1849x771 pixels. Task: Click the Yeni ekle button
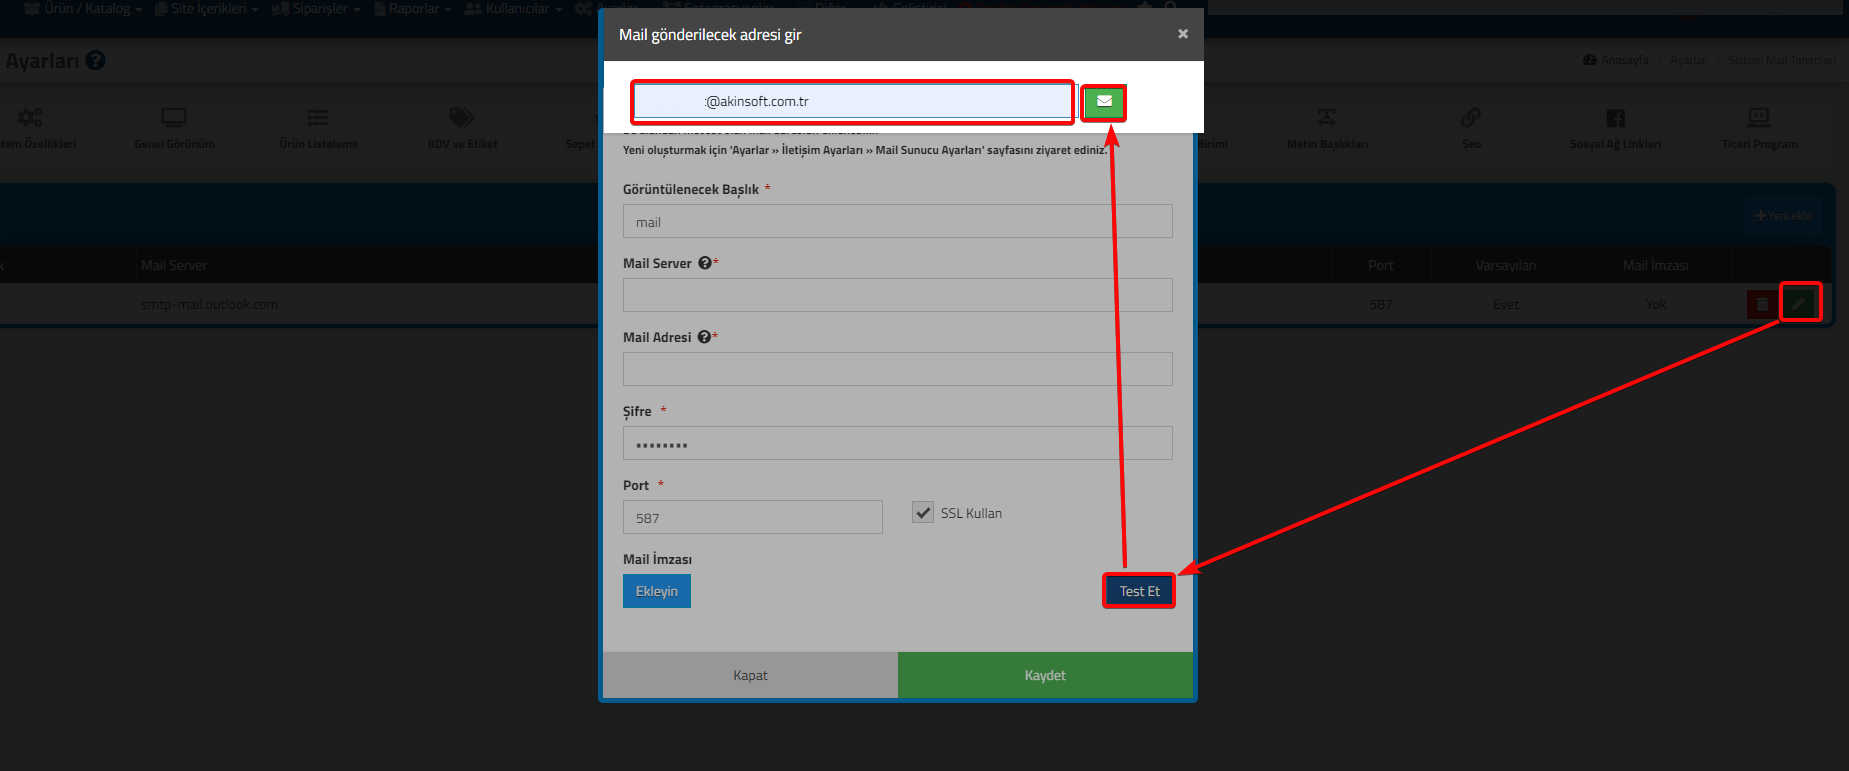coord(1783,216)
